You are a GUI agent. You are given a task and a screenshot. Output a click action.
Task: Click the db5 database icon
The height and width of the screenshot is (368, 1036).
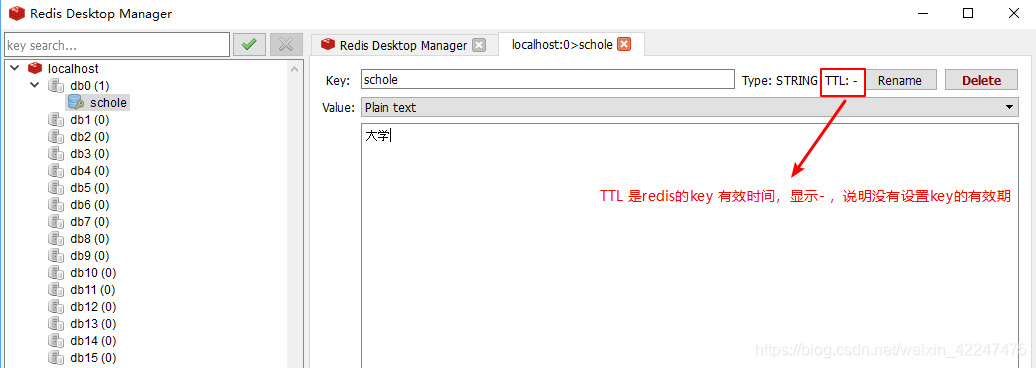click(56, 188)
